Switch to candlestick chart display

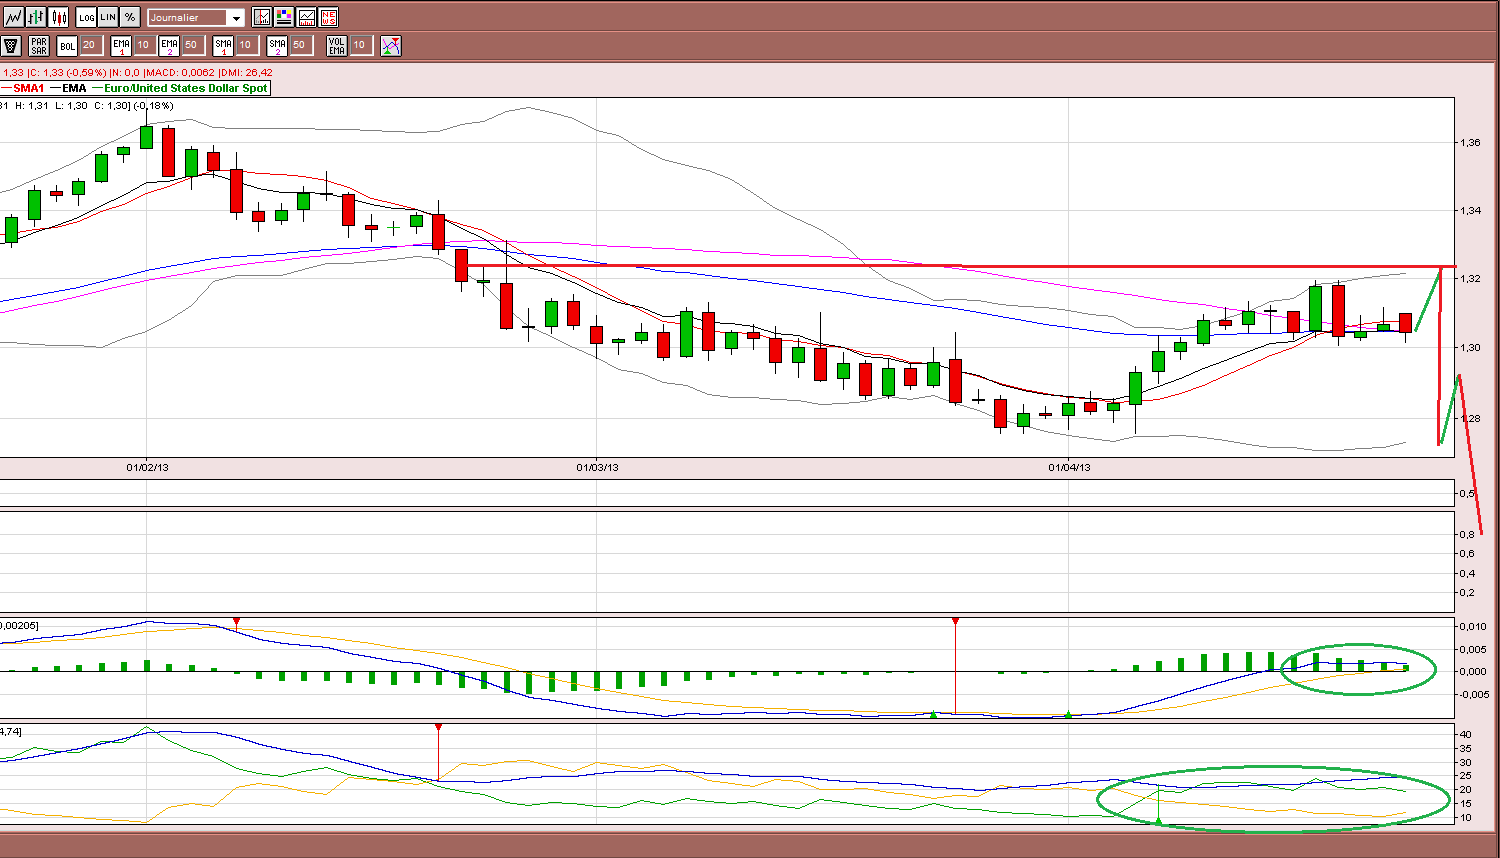(58, 17)
